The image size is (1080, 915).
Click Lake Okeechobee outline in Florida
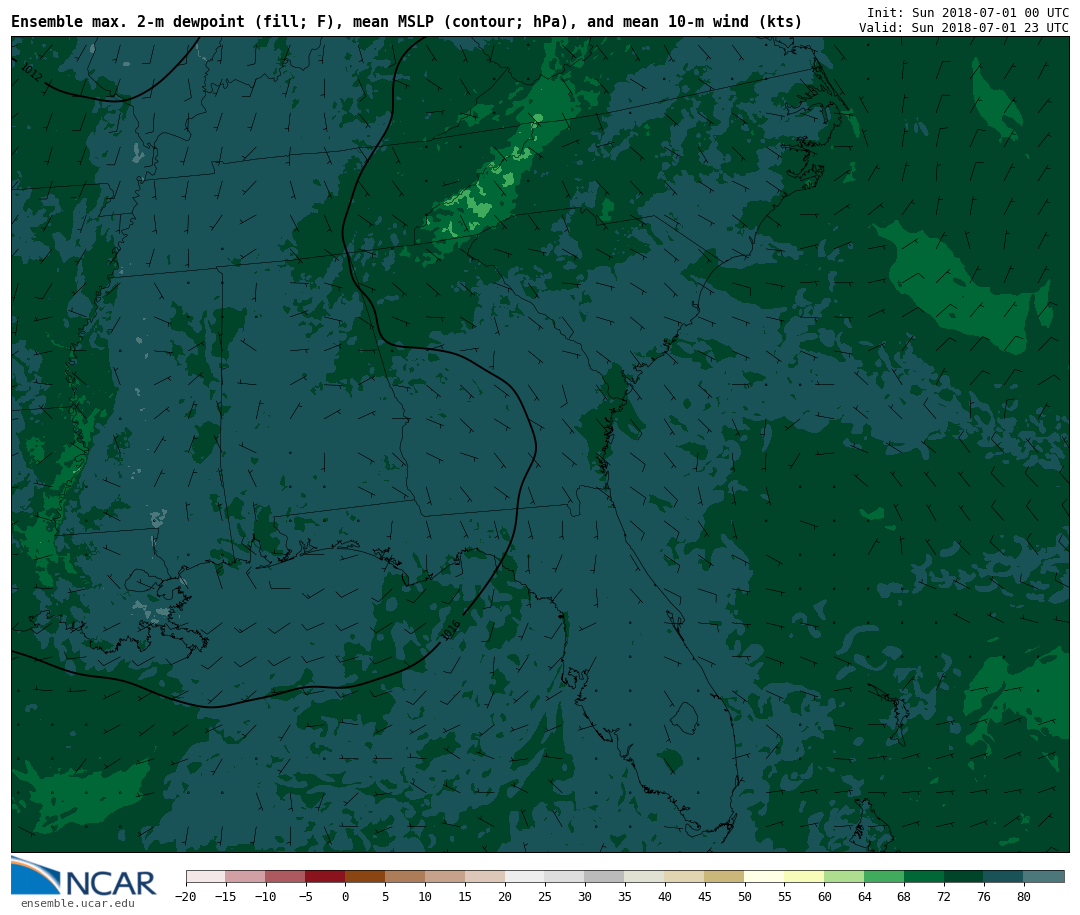pos(684,717)
